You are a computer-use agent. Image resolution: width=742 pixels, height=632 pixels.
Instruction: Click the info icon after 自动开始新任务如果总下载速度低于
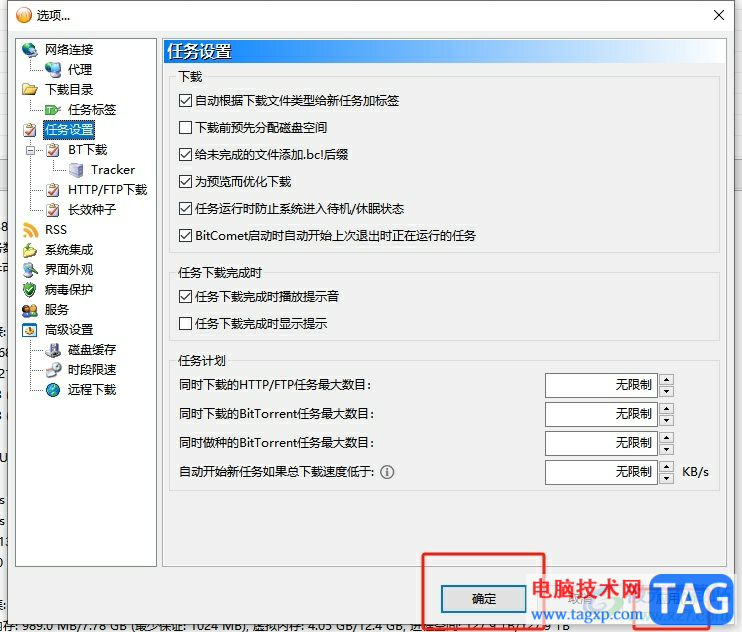point(387,472)
